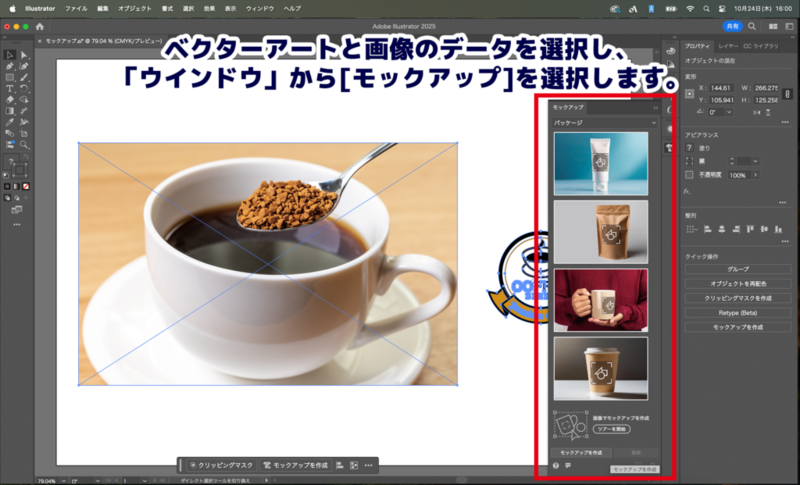This screenshot has width=800, height=485.
Task: Set fill to None via red-slash icon
Action: [26, 186]
